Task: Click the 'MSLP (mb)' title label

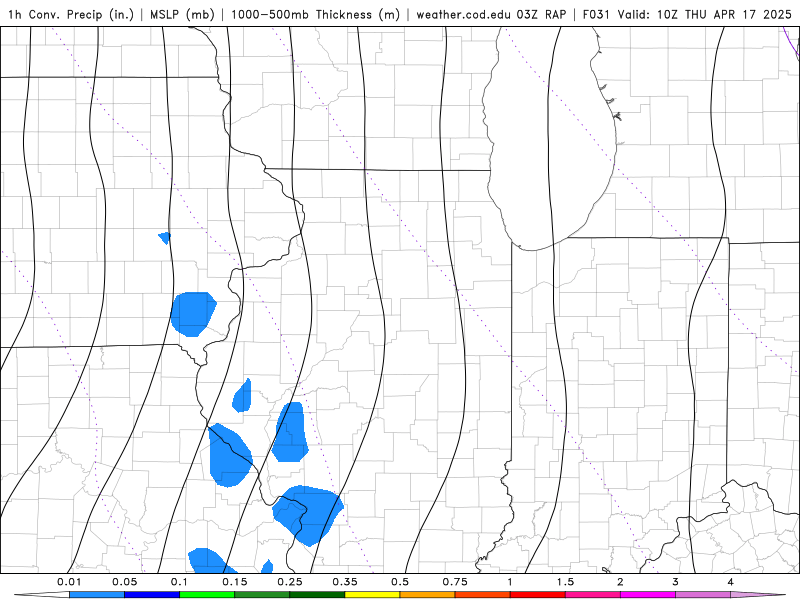Action: coord(182,14)
